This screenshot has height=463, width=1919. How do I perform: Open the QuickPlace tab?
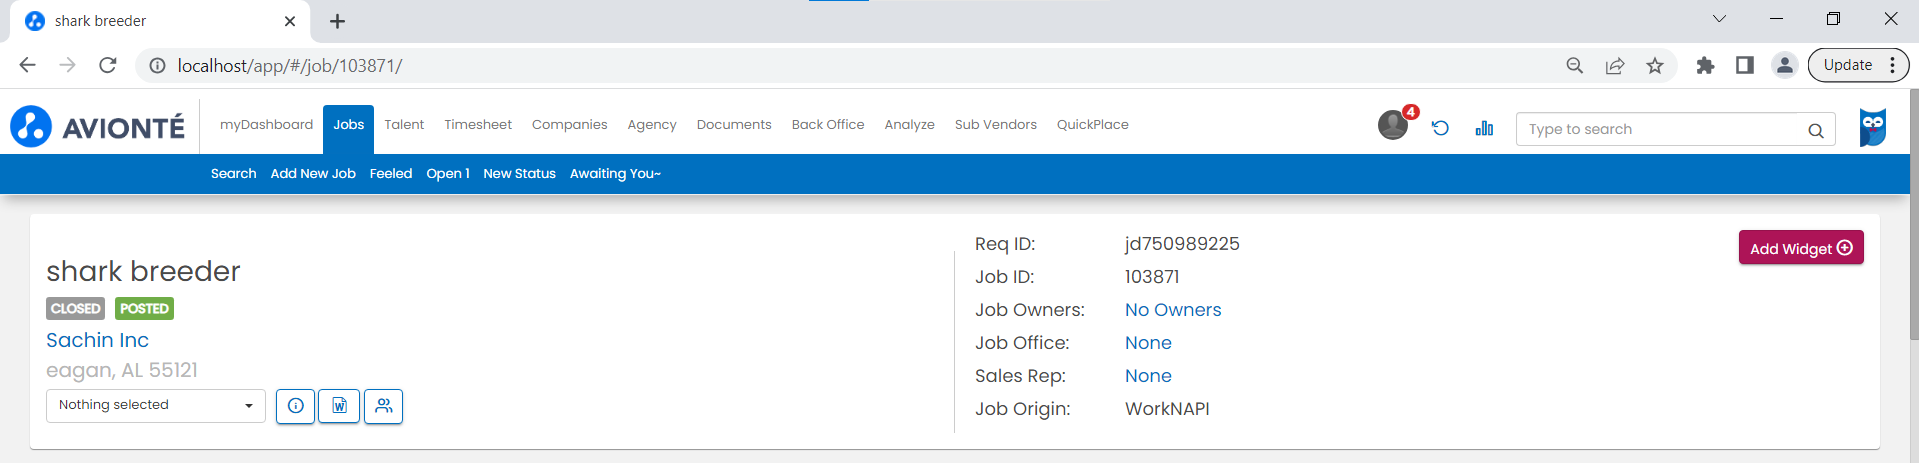1092,125
